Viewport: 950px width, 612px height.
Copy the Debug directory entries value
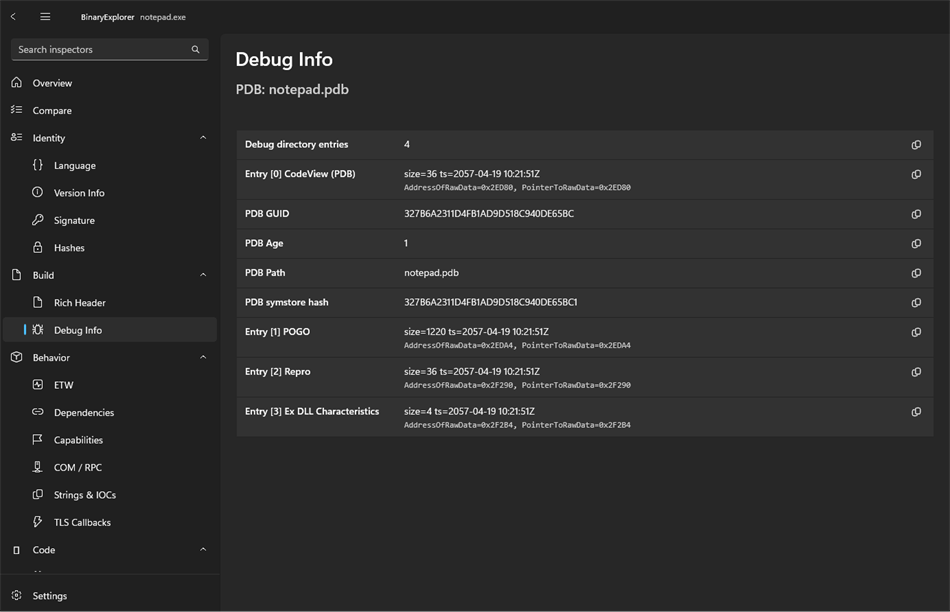(916, 145)
